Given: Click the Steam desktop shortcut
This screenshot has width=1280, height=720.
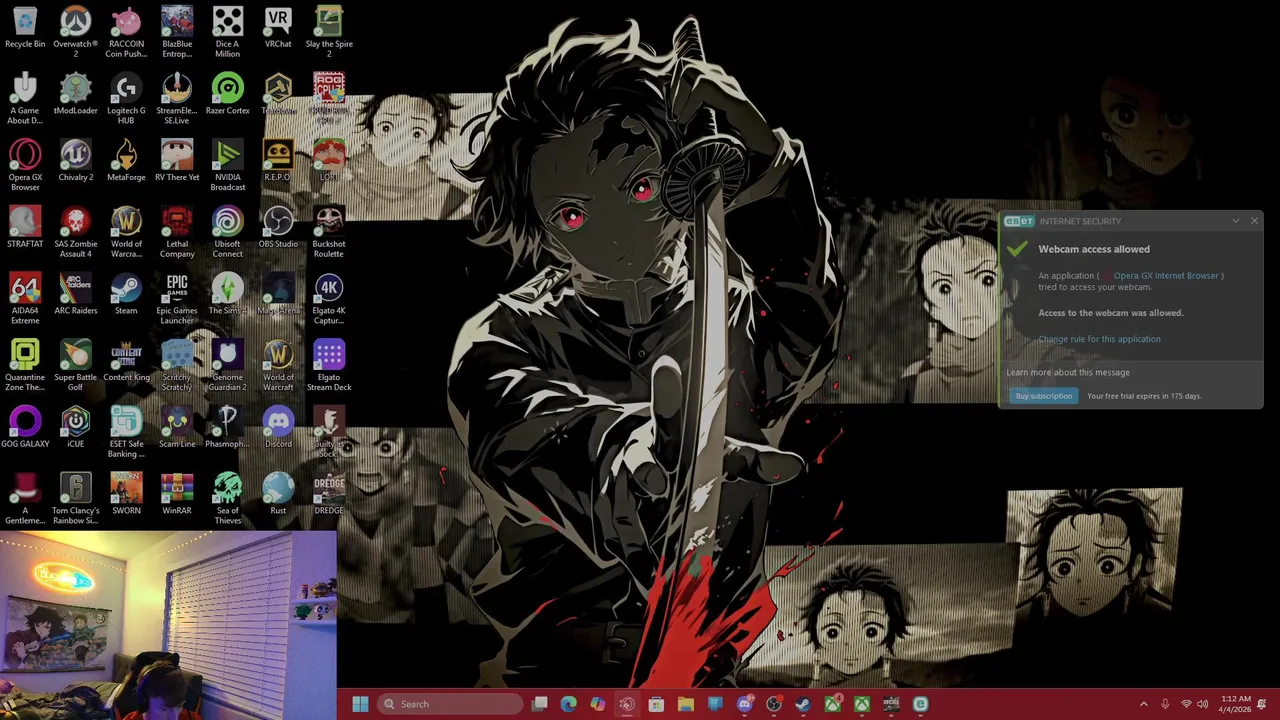Looking at the screenshot, I should pyautogui.click(x=126, y=294).
